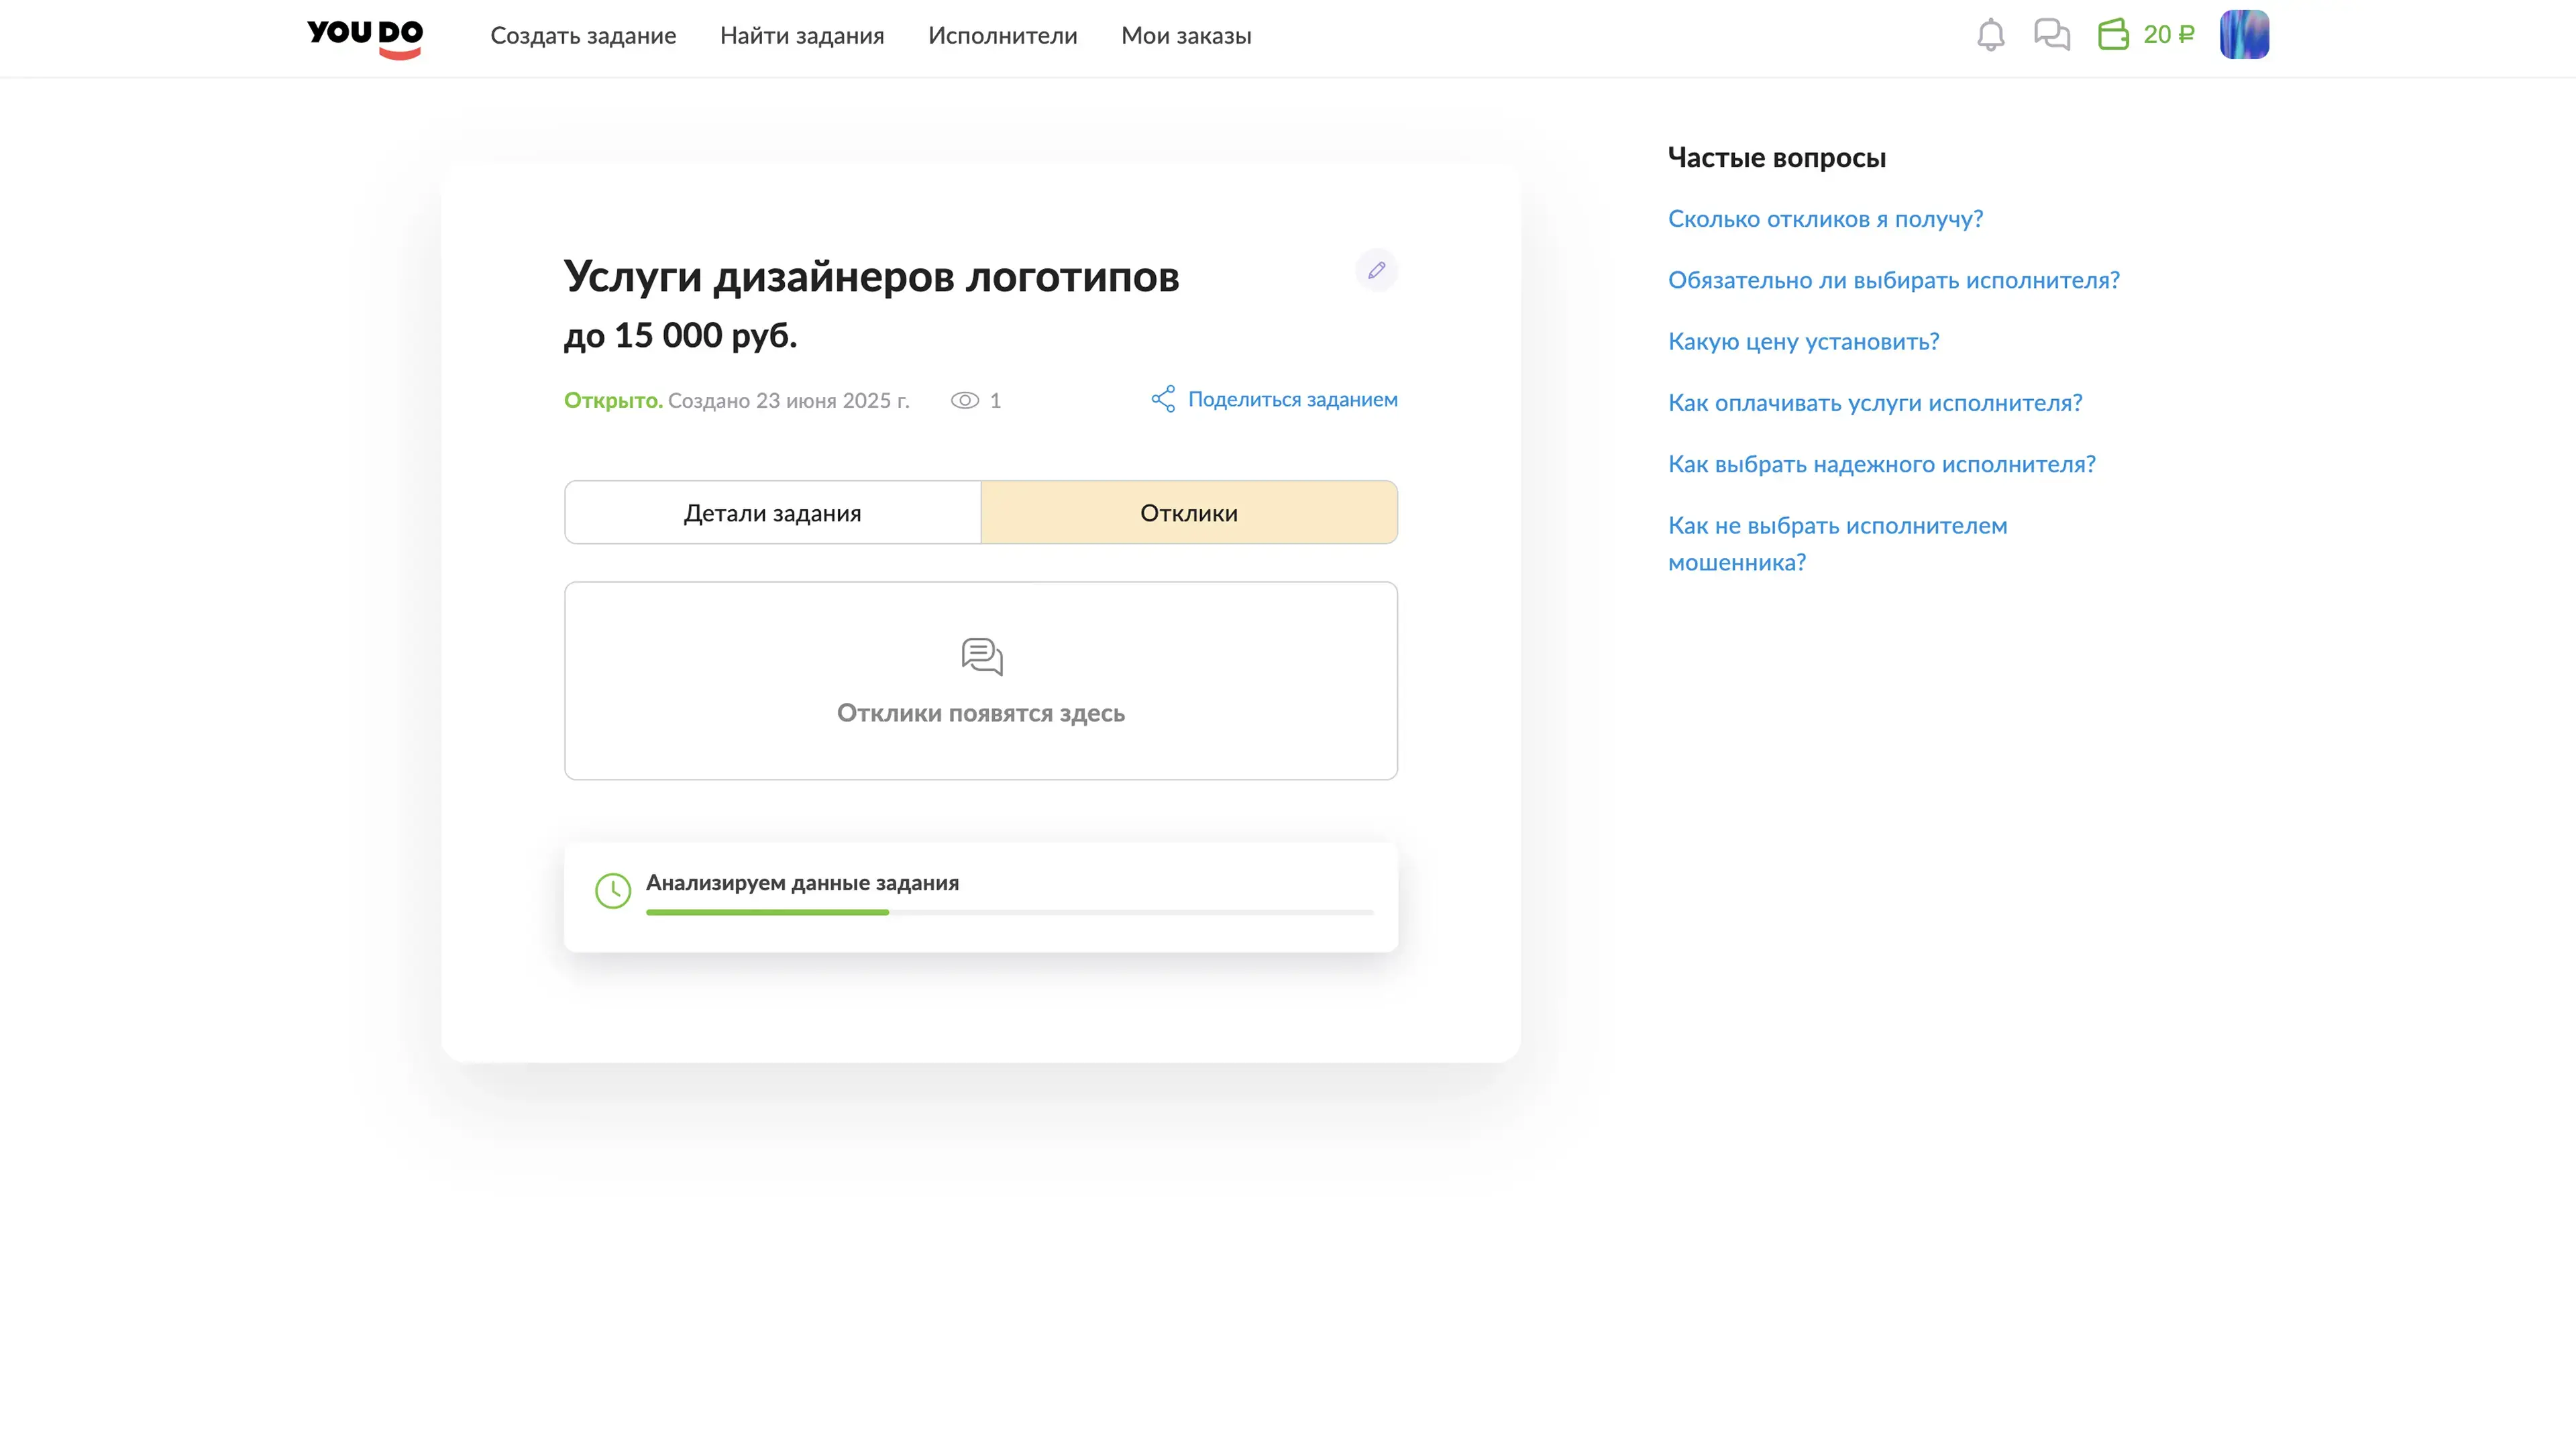Viewport: 2576px width, 1449px height.
Task: Click the green analysis progress bar
Action: coord(767,912)
